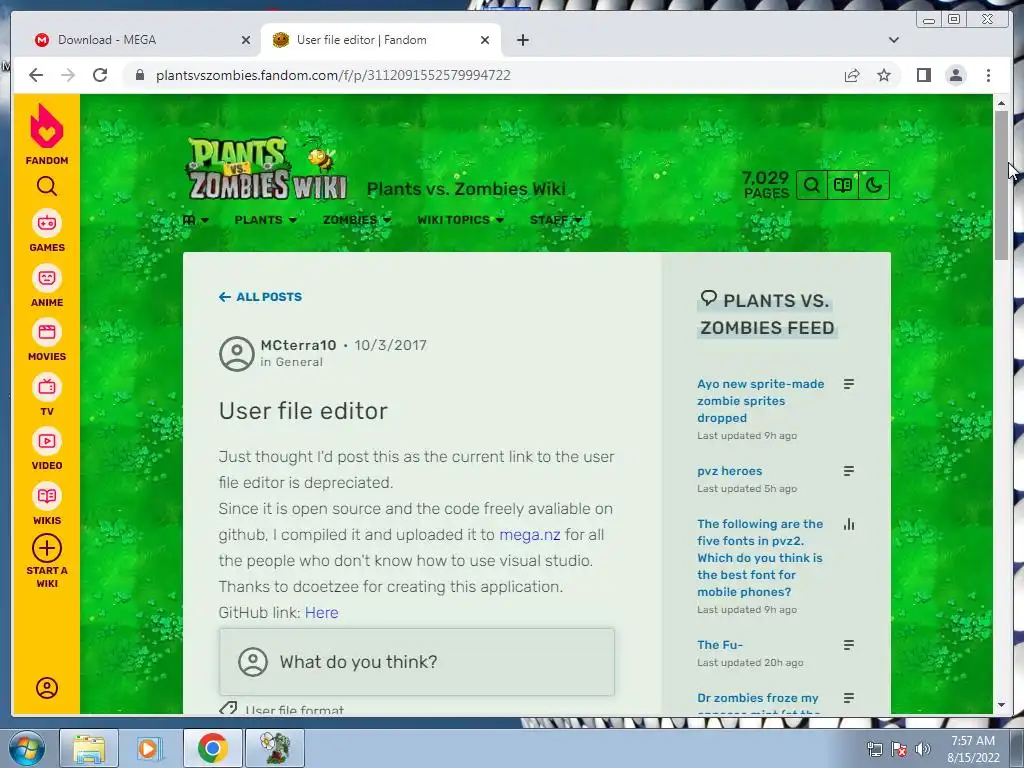The width and height of the screenshot is (1024, 768).
Task: Open 'The Fu-' feed post
Action: (720, 645)
